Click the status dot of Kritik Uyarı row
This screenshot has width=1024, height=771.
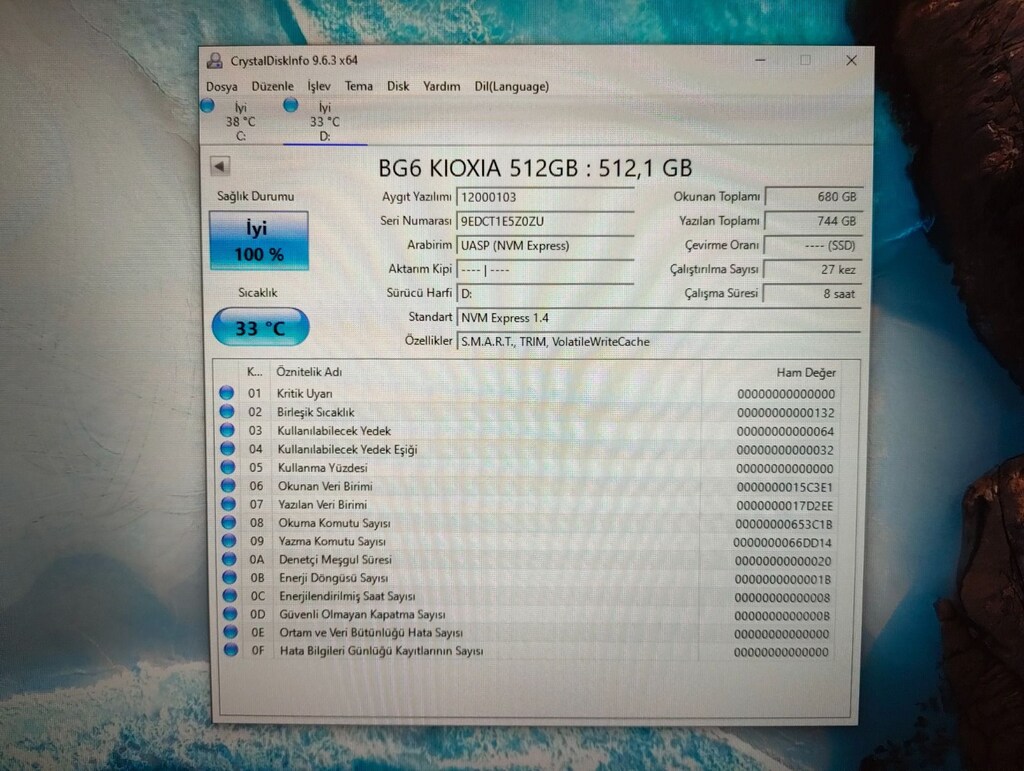[x=227, y=393]
